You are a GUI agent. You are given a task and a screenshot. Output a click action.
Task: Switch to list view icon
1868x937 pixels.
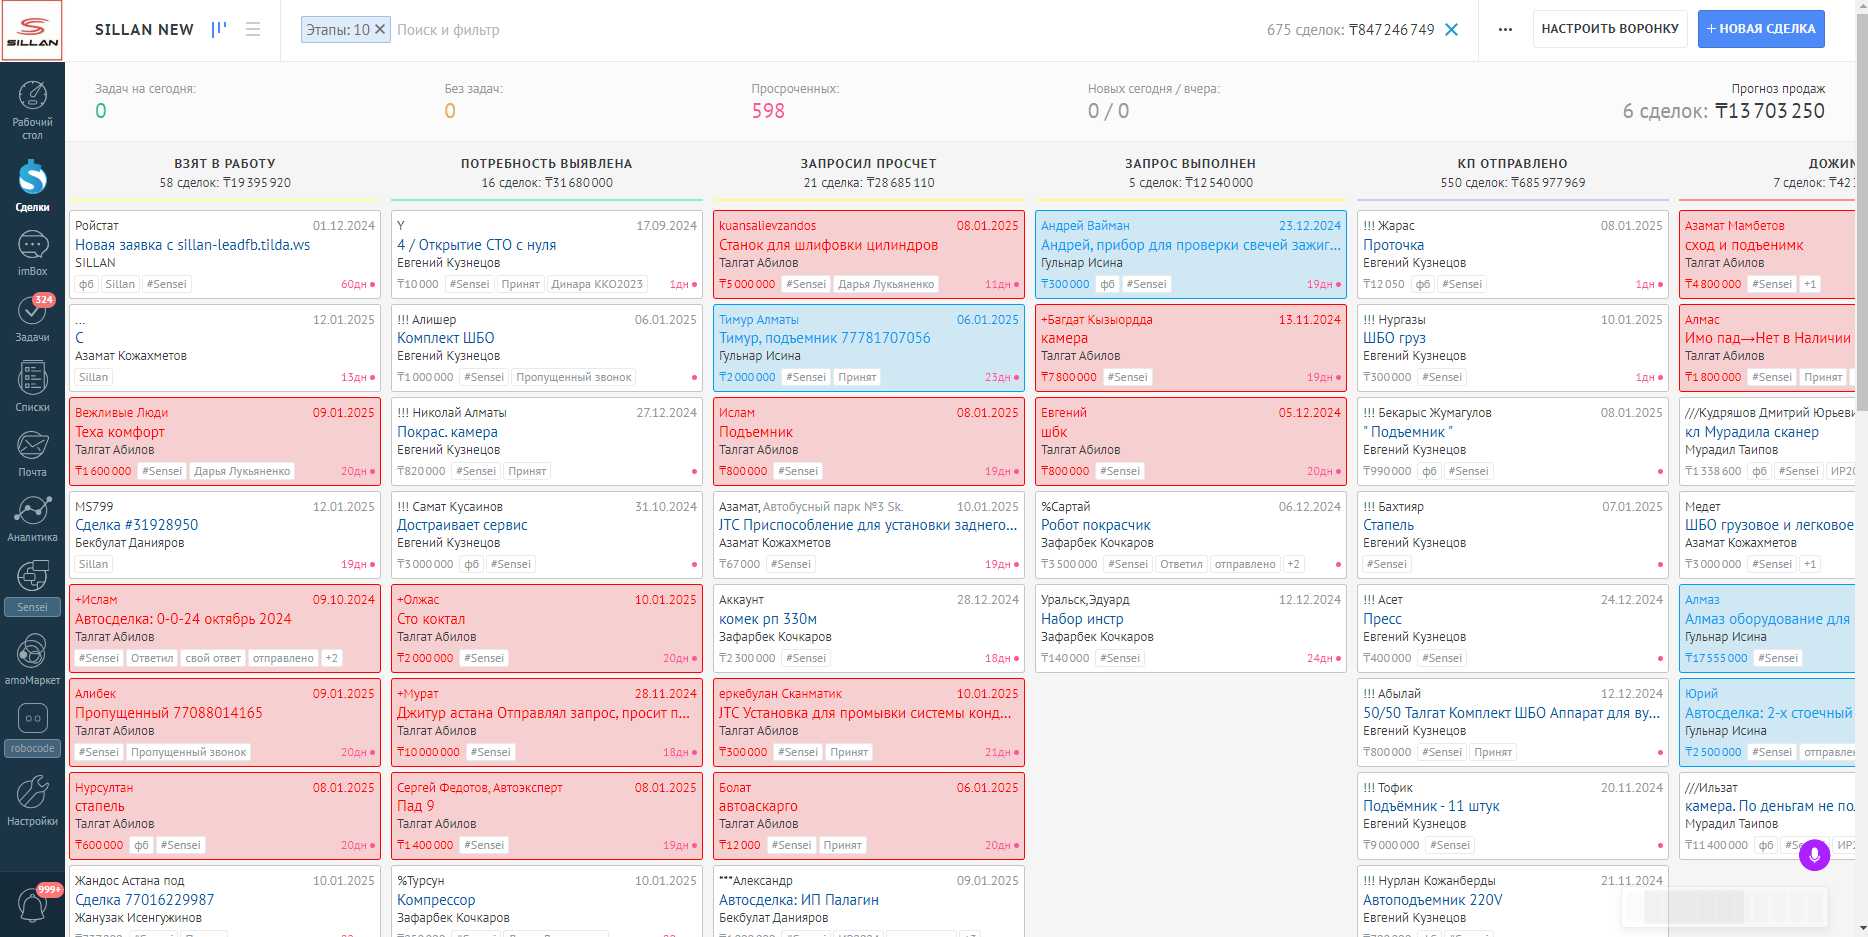click(253, 30)
